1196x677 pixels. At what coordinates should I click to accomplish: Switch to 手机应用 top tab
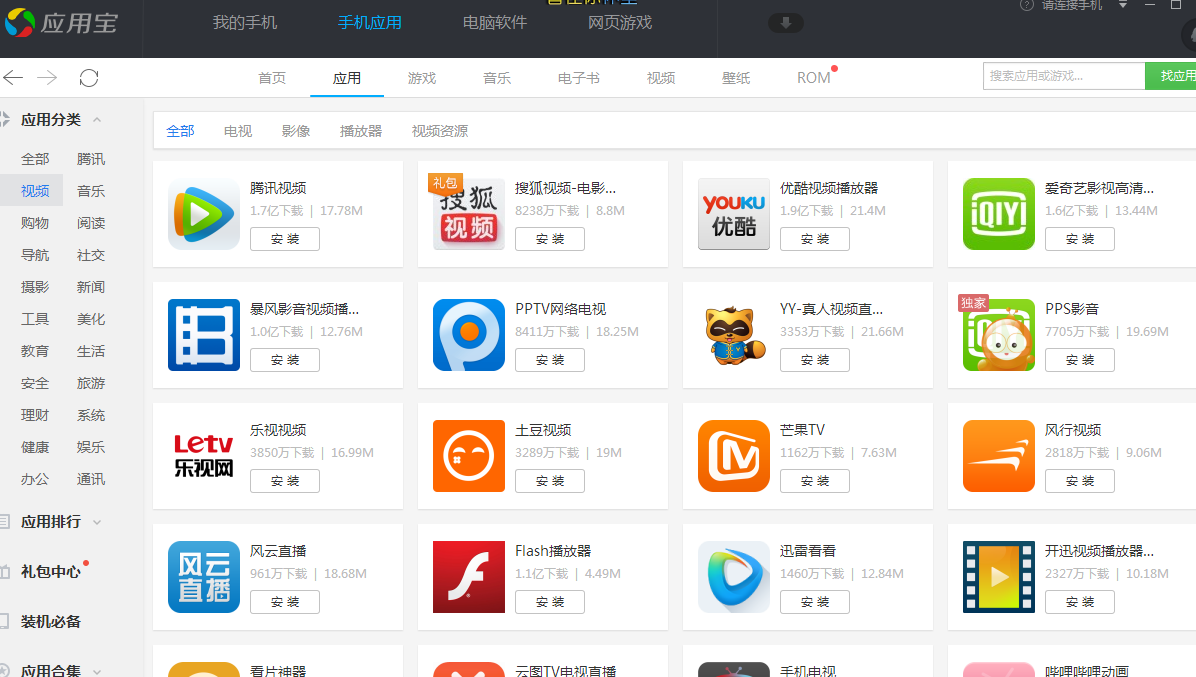point(370,23)
